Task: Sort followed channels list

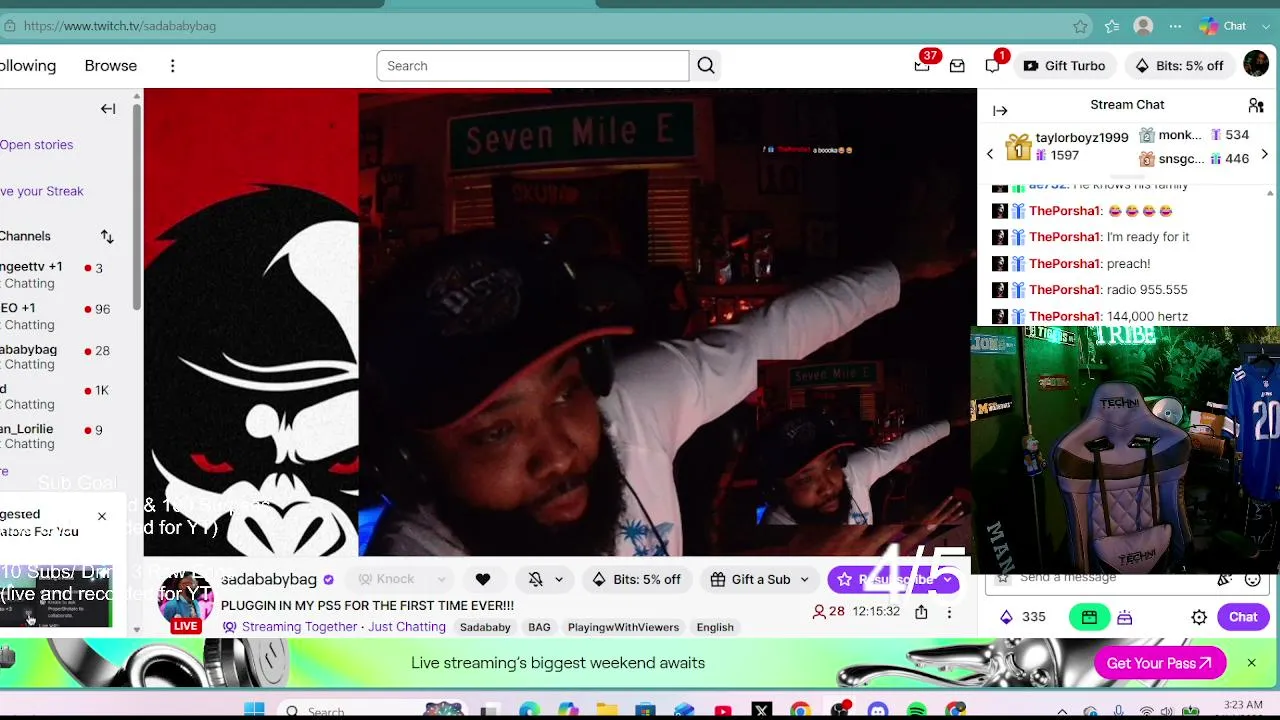Action: coord(107,237)
